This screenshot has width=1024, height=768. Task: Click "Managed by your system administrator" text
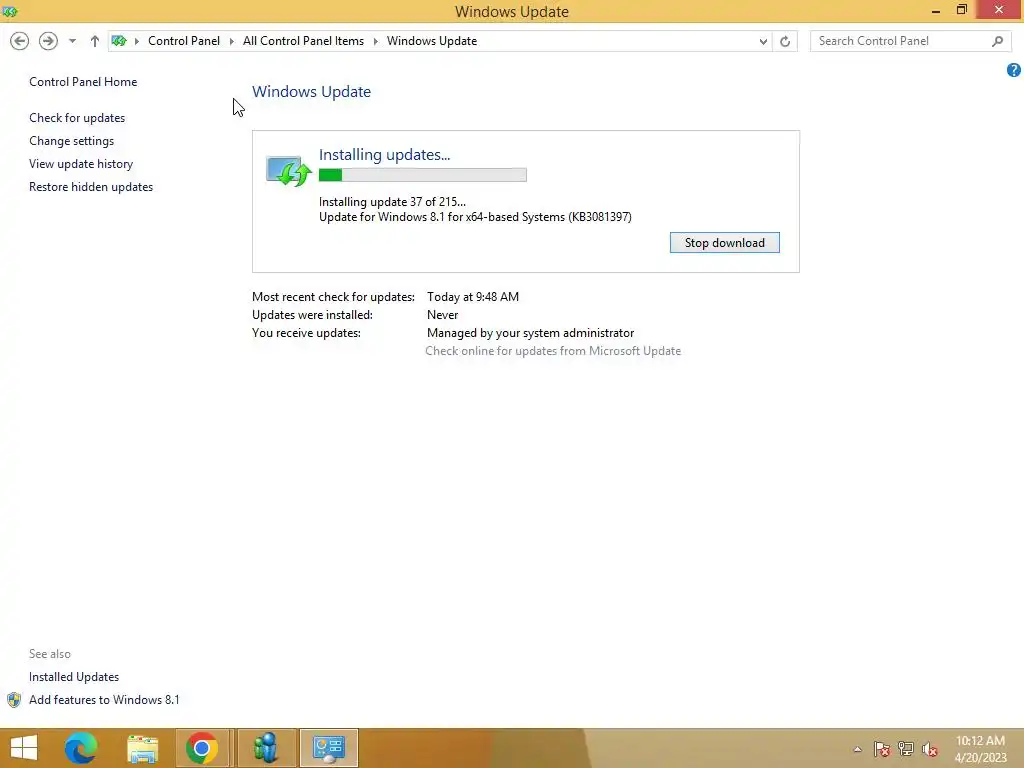530,333
